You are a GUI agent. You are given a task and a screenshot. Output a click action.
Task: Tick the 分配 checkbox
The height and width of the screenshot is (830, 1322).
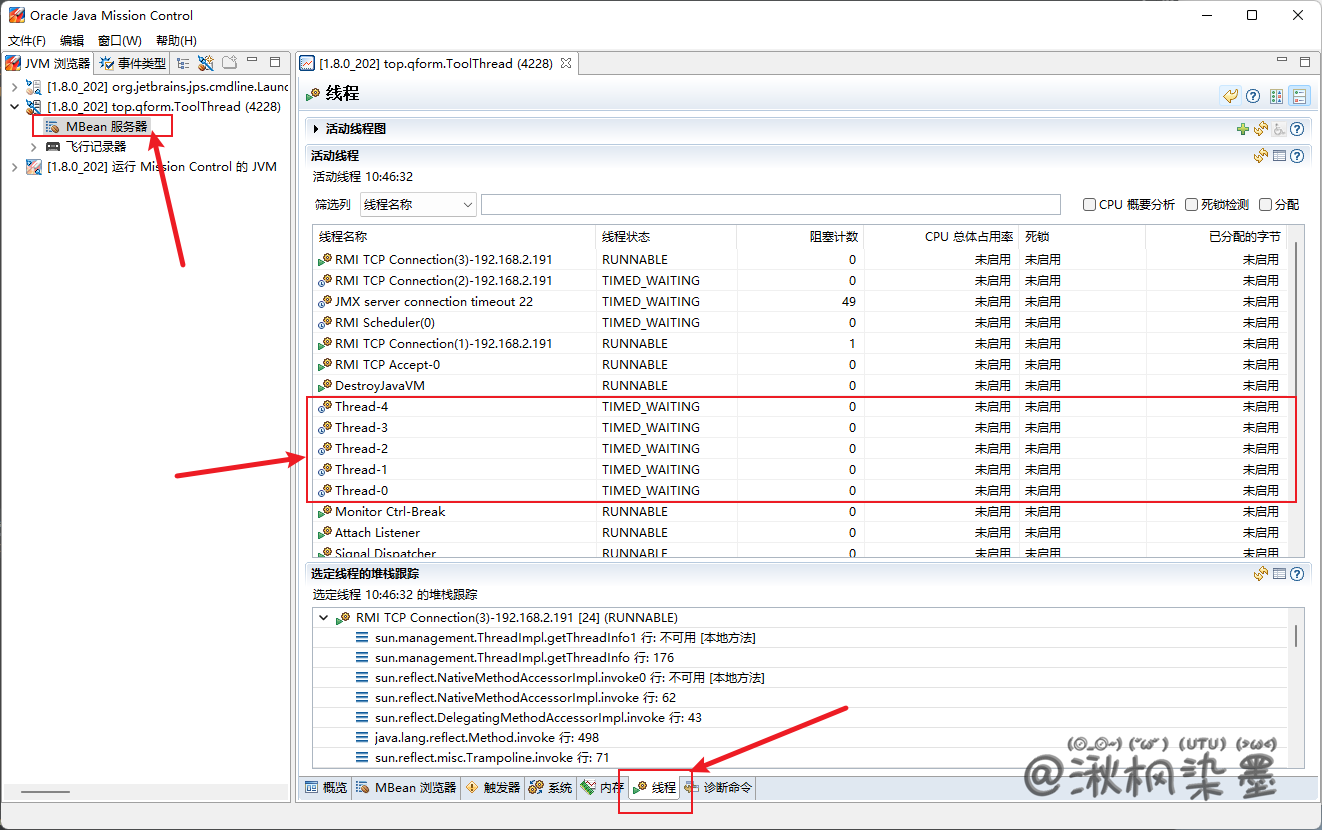(1265, 205)
